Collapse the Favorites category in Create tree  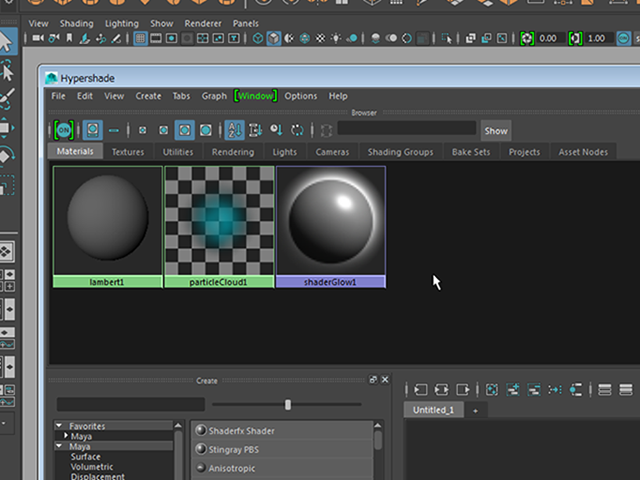click(59, 426)
